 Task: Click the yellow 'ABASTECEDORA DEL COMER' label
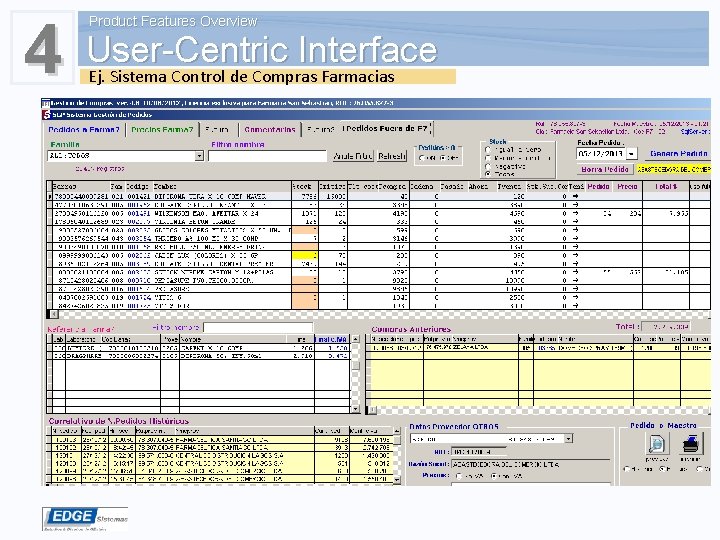673,169
